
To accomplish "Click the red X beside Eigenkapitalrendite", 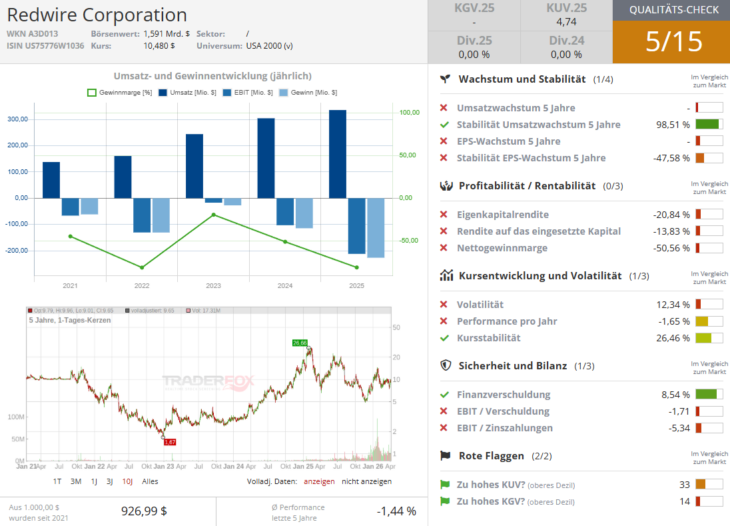I will coord(445,214).
